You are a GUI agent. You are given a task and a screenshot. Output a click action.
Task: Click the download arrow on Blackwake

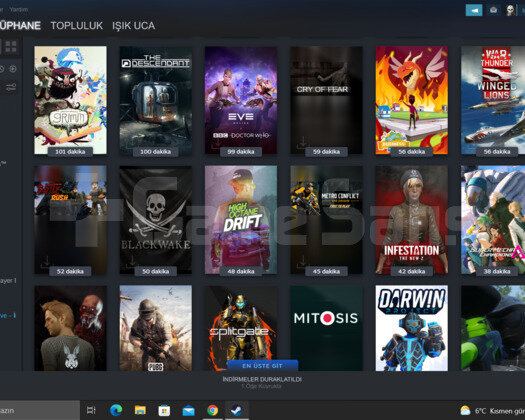click(x=132, y=262)
